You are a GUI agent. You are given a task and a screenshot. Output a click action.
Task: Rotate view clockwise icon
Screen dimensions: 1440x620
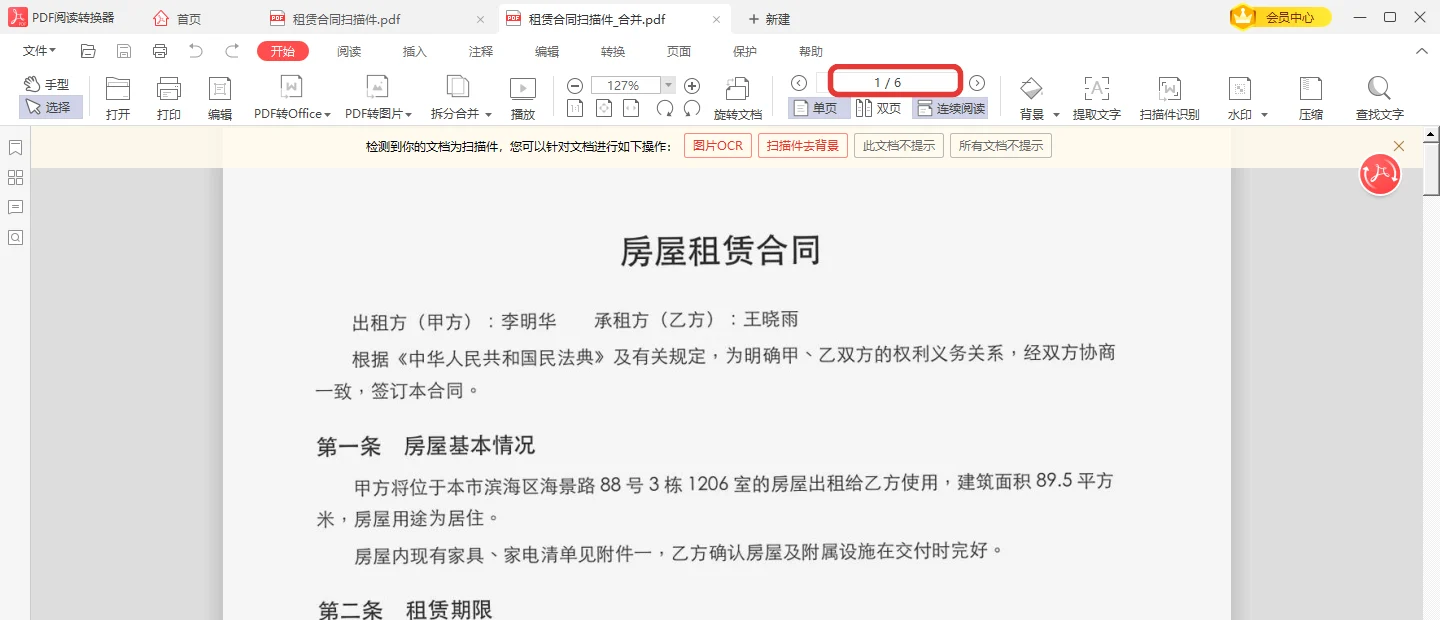click(x=665, y=108)
